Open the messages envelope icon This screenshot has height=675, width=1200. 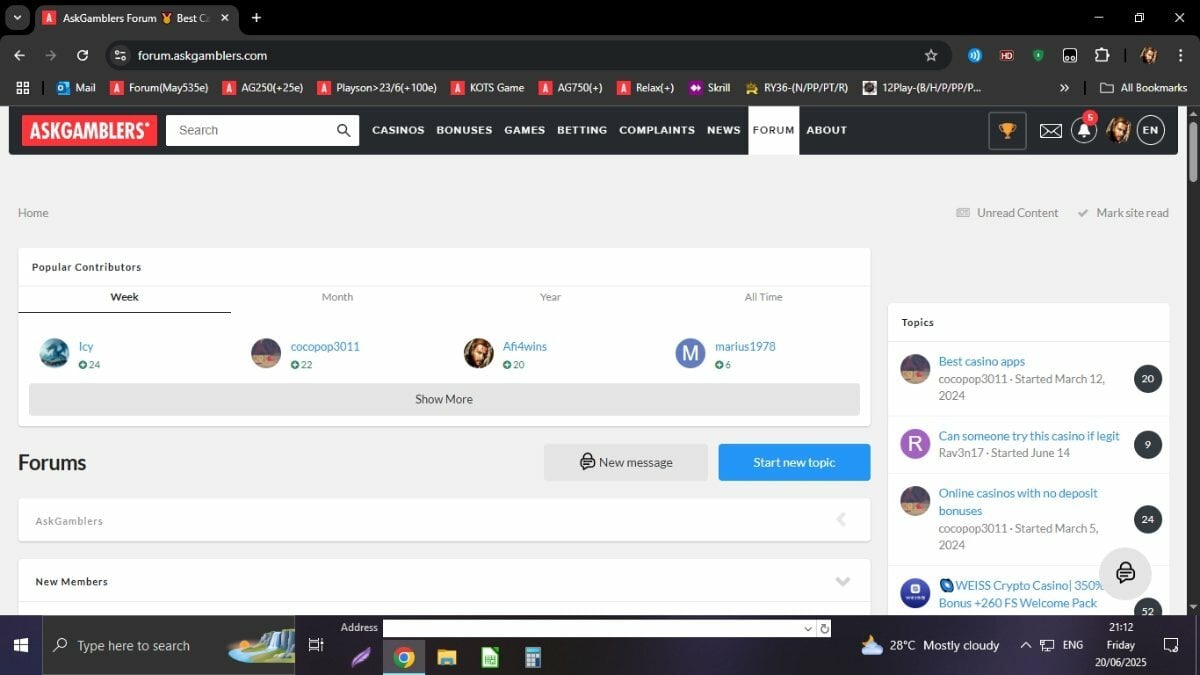[x=1050, y=130]
